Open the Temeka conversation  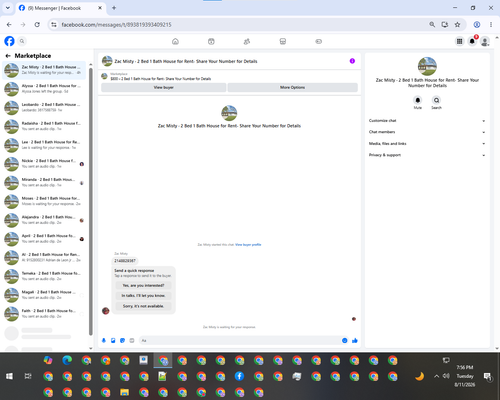point(44,276)
